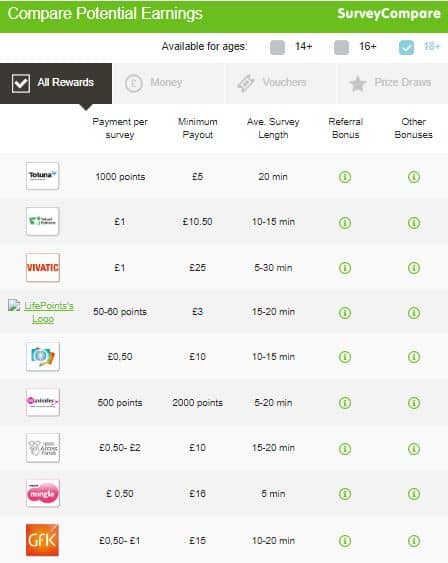Select the All Rewards tab

[56, 83]
